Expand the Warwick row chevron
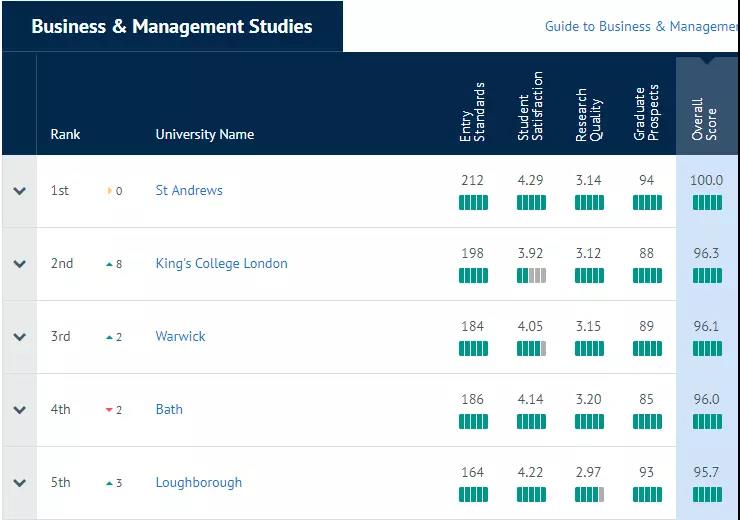 19,337
